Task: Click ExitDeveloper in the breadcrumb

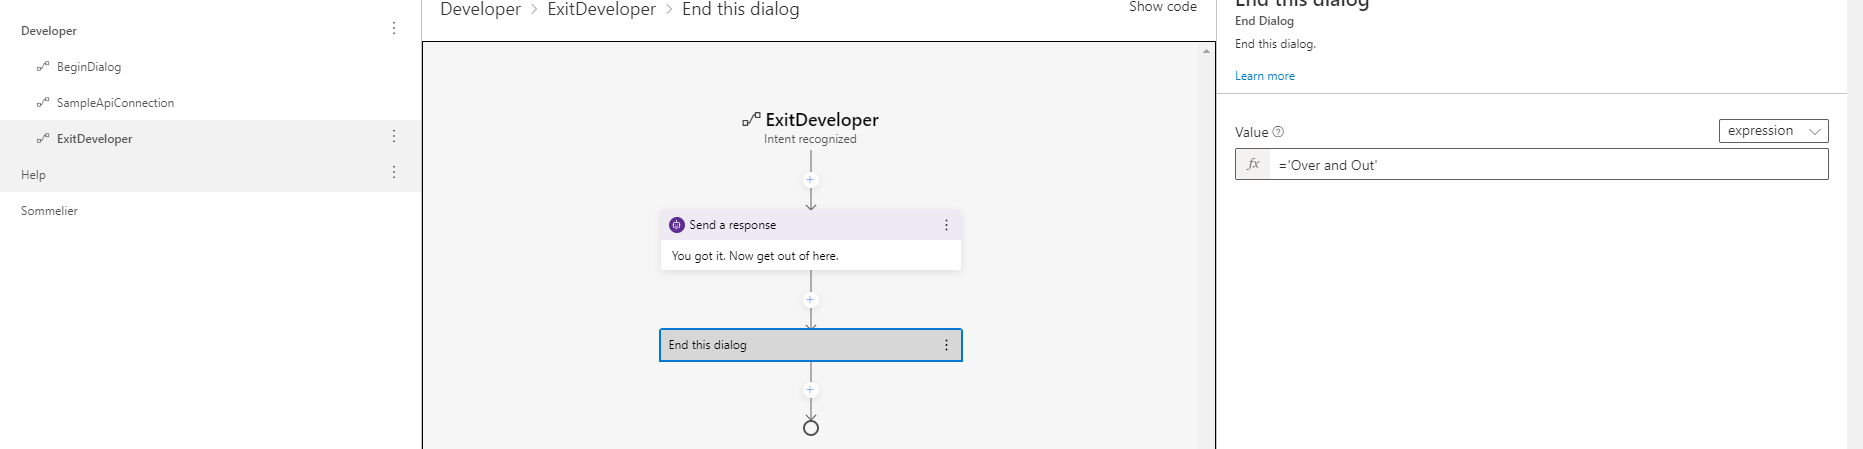Action: coord(601,9)
